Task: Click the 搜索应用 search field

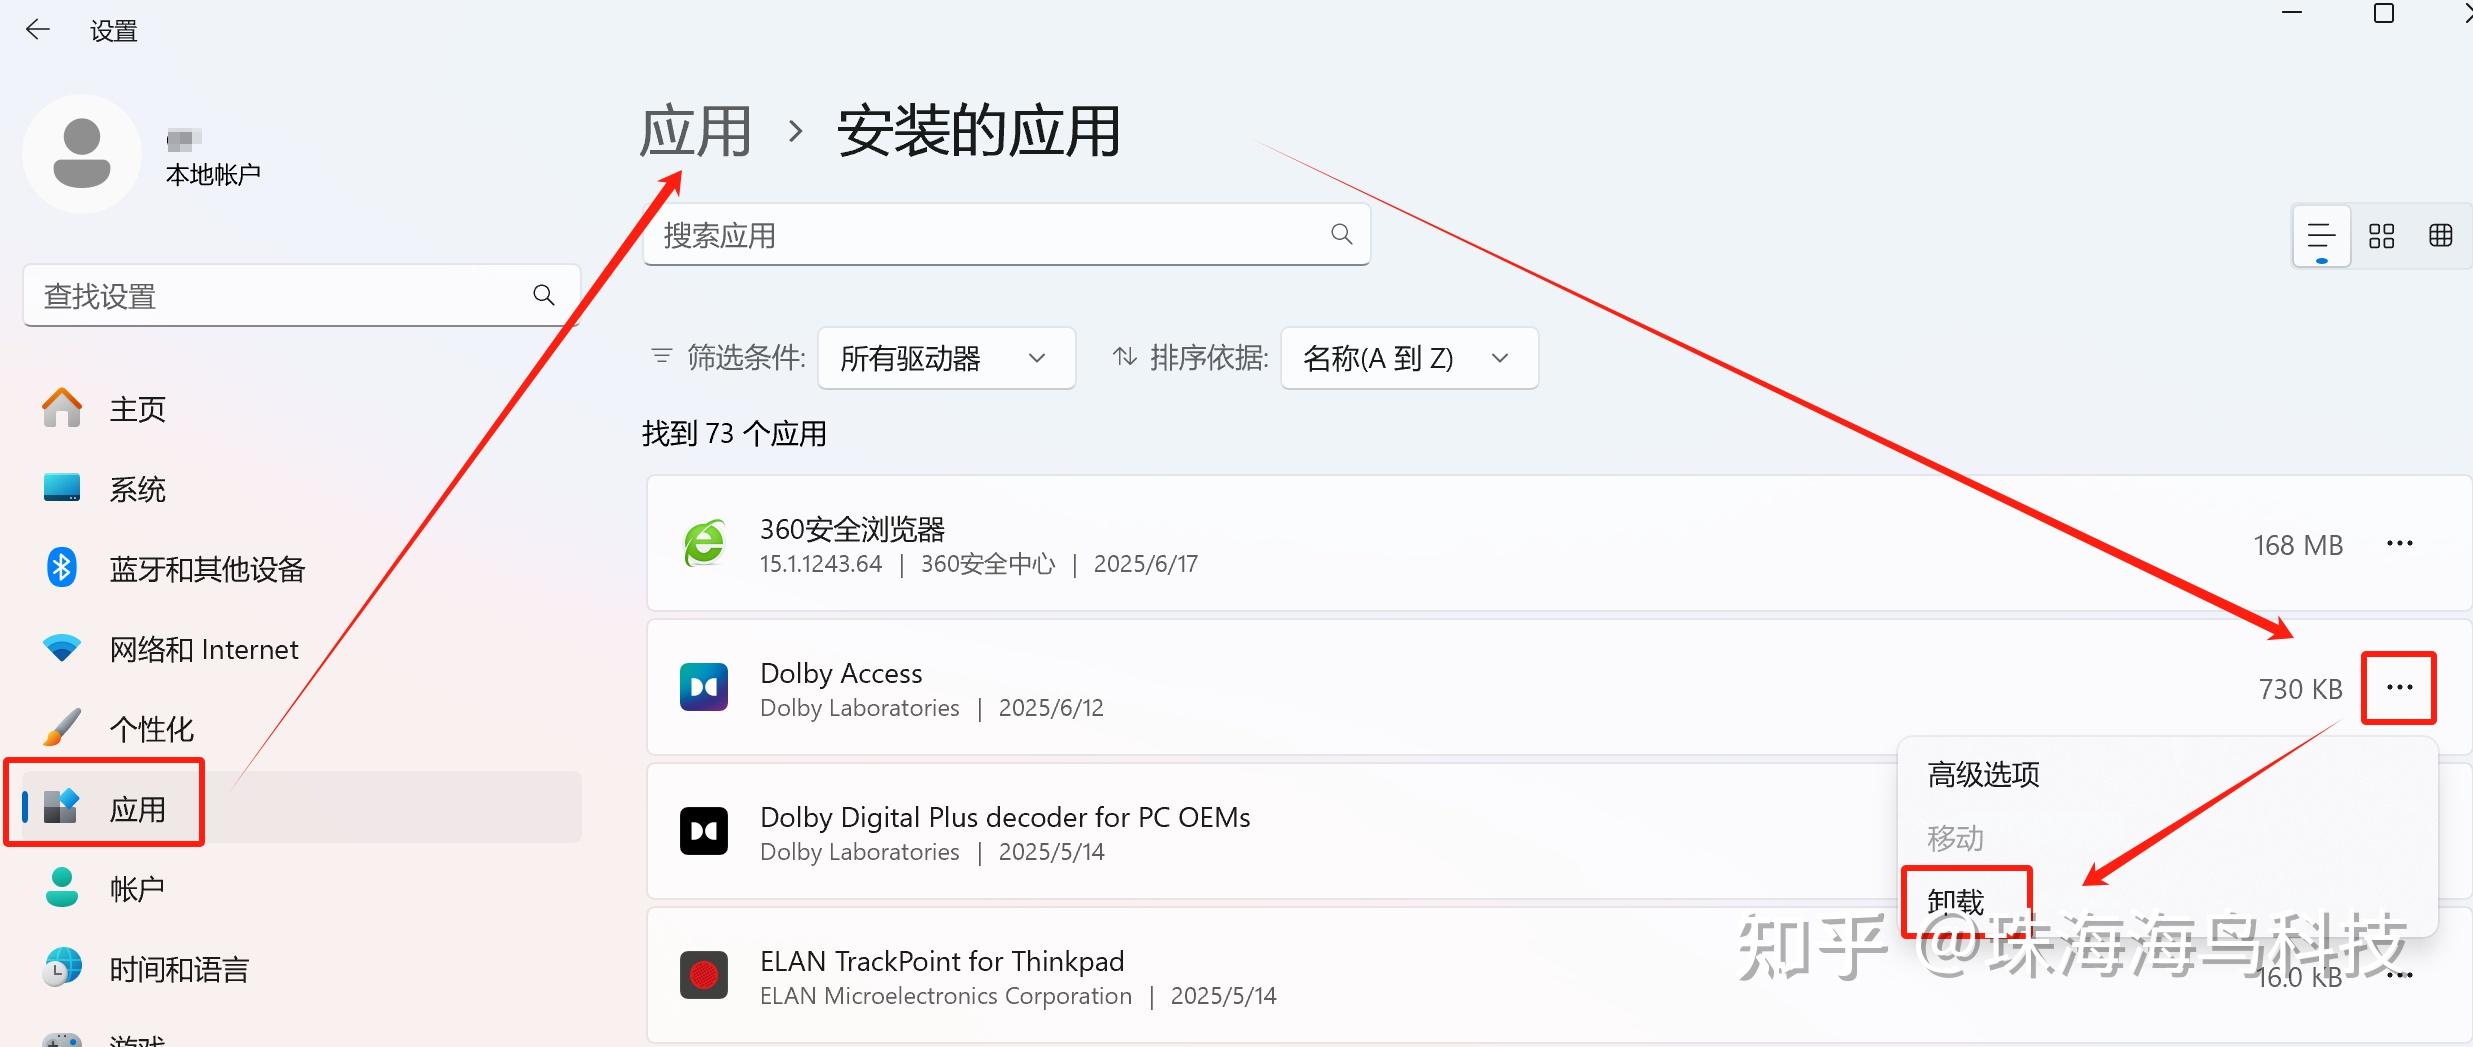Action: click(1006, 235)
